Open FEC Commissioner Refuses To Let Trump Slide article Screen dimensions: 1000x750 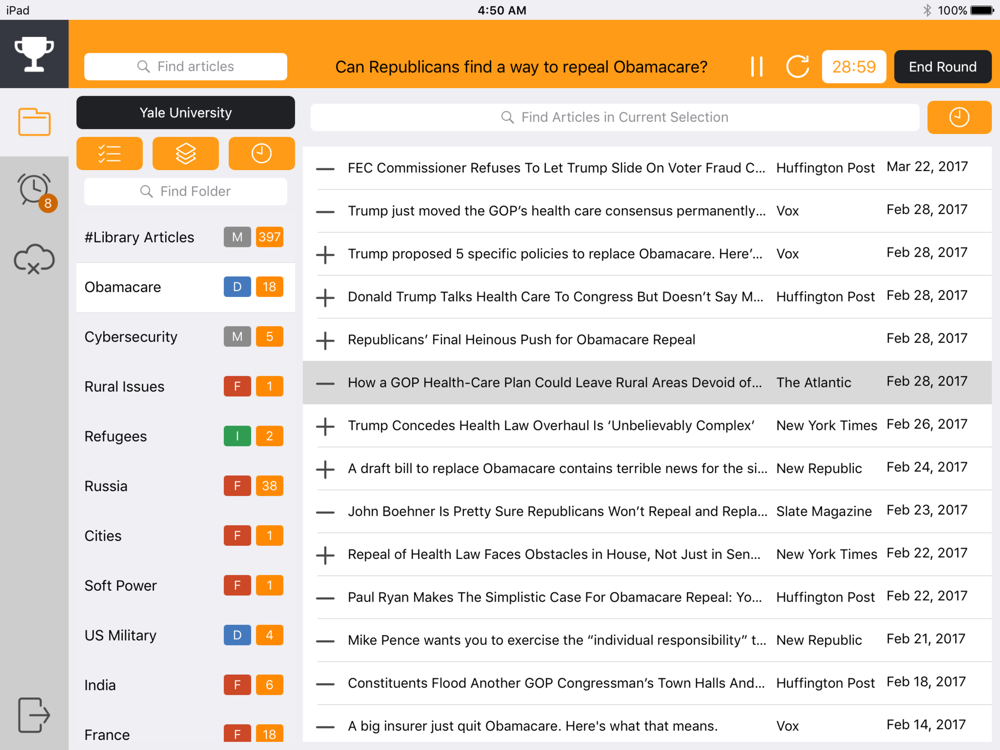pos(556,168)
